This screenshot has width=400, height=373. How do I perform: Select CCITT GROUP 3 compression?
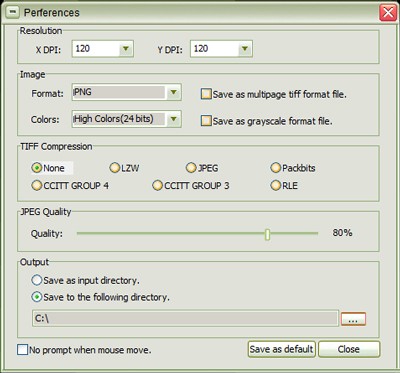(157, 186)
